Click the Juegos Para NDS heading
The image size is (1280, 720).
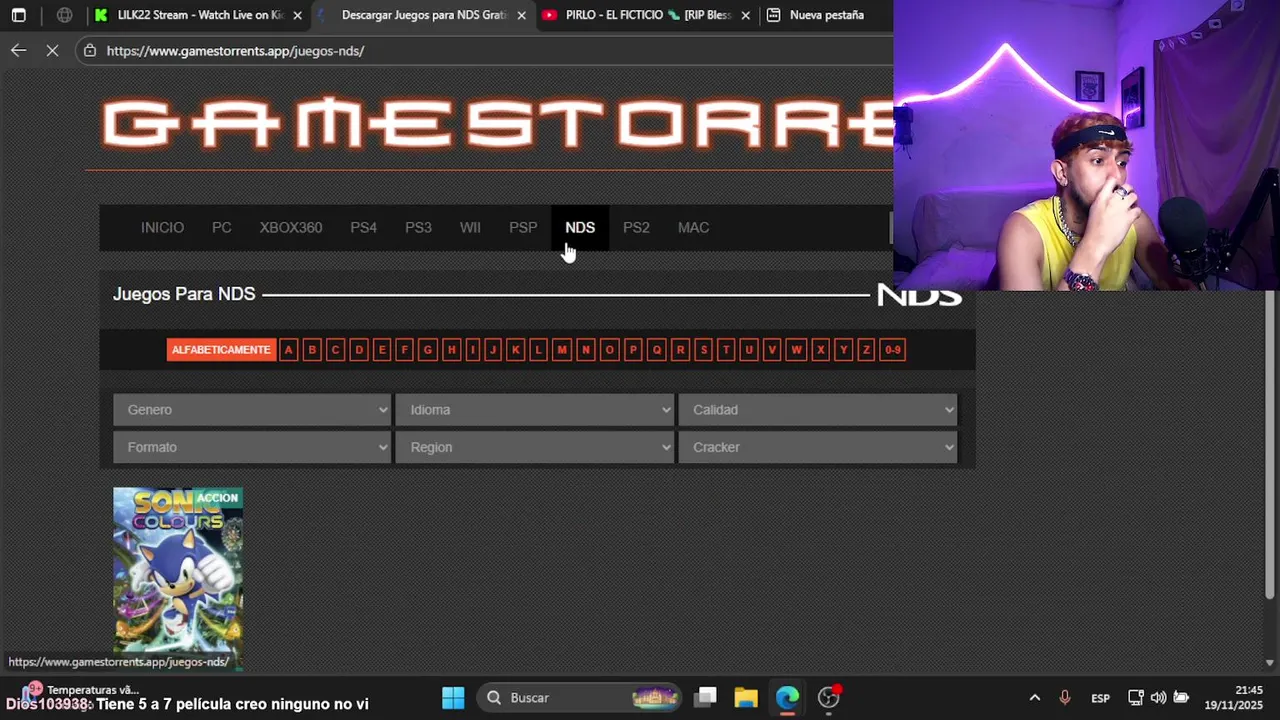pos(184,294)
